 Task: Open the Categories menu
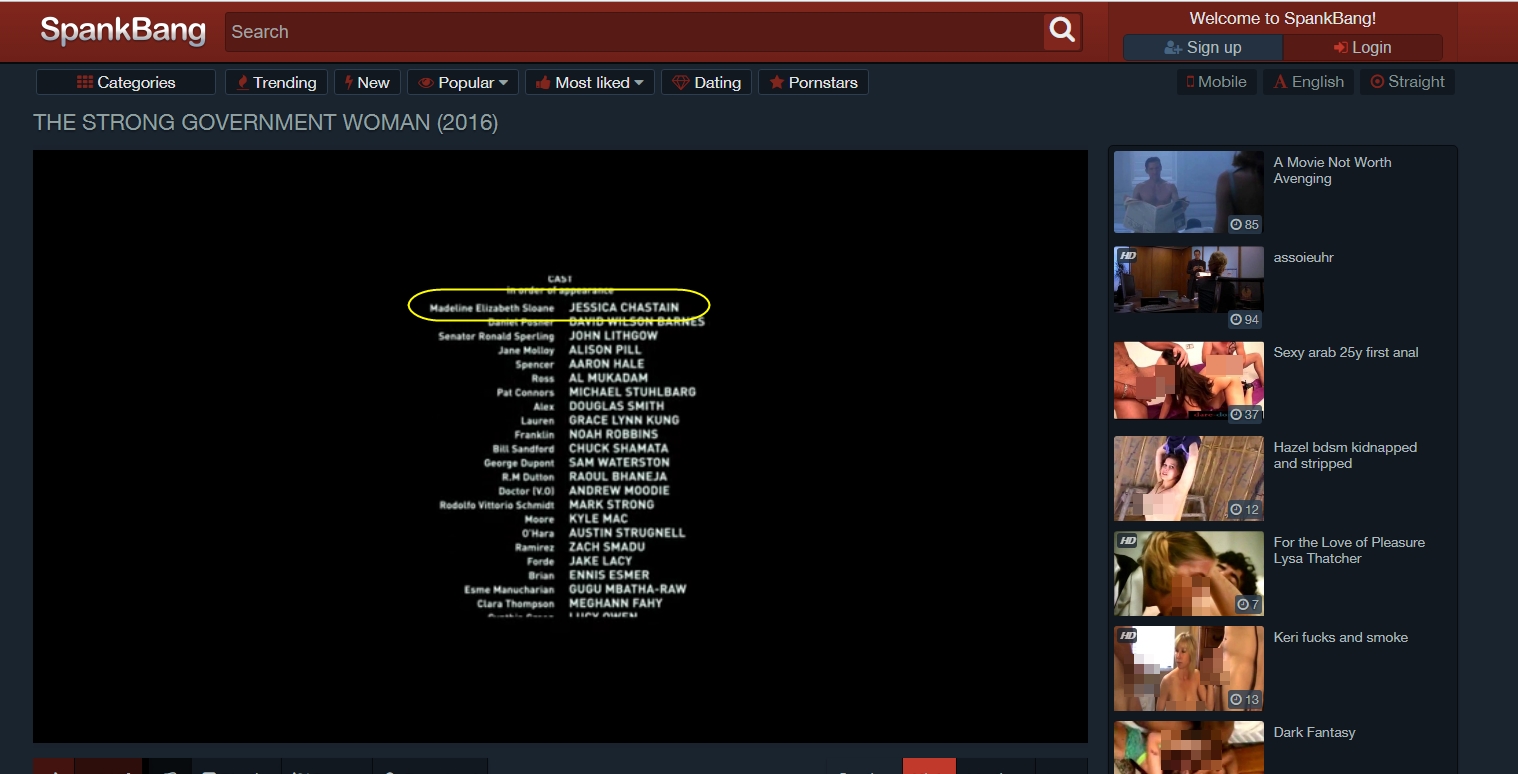coord(126,82)
